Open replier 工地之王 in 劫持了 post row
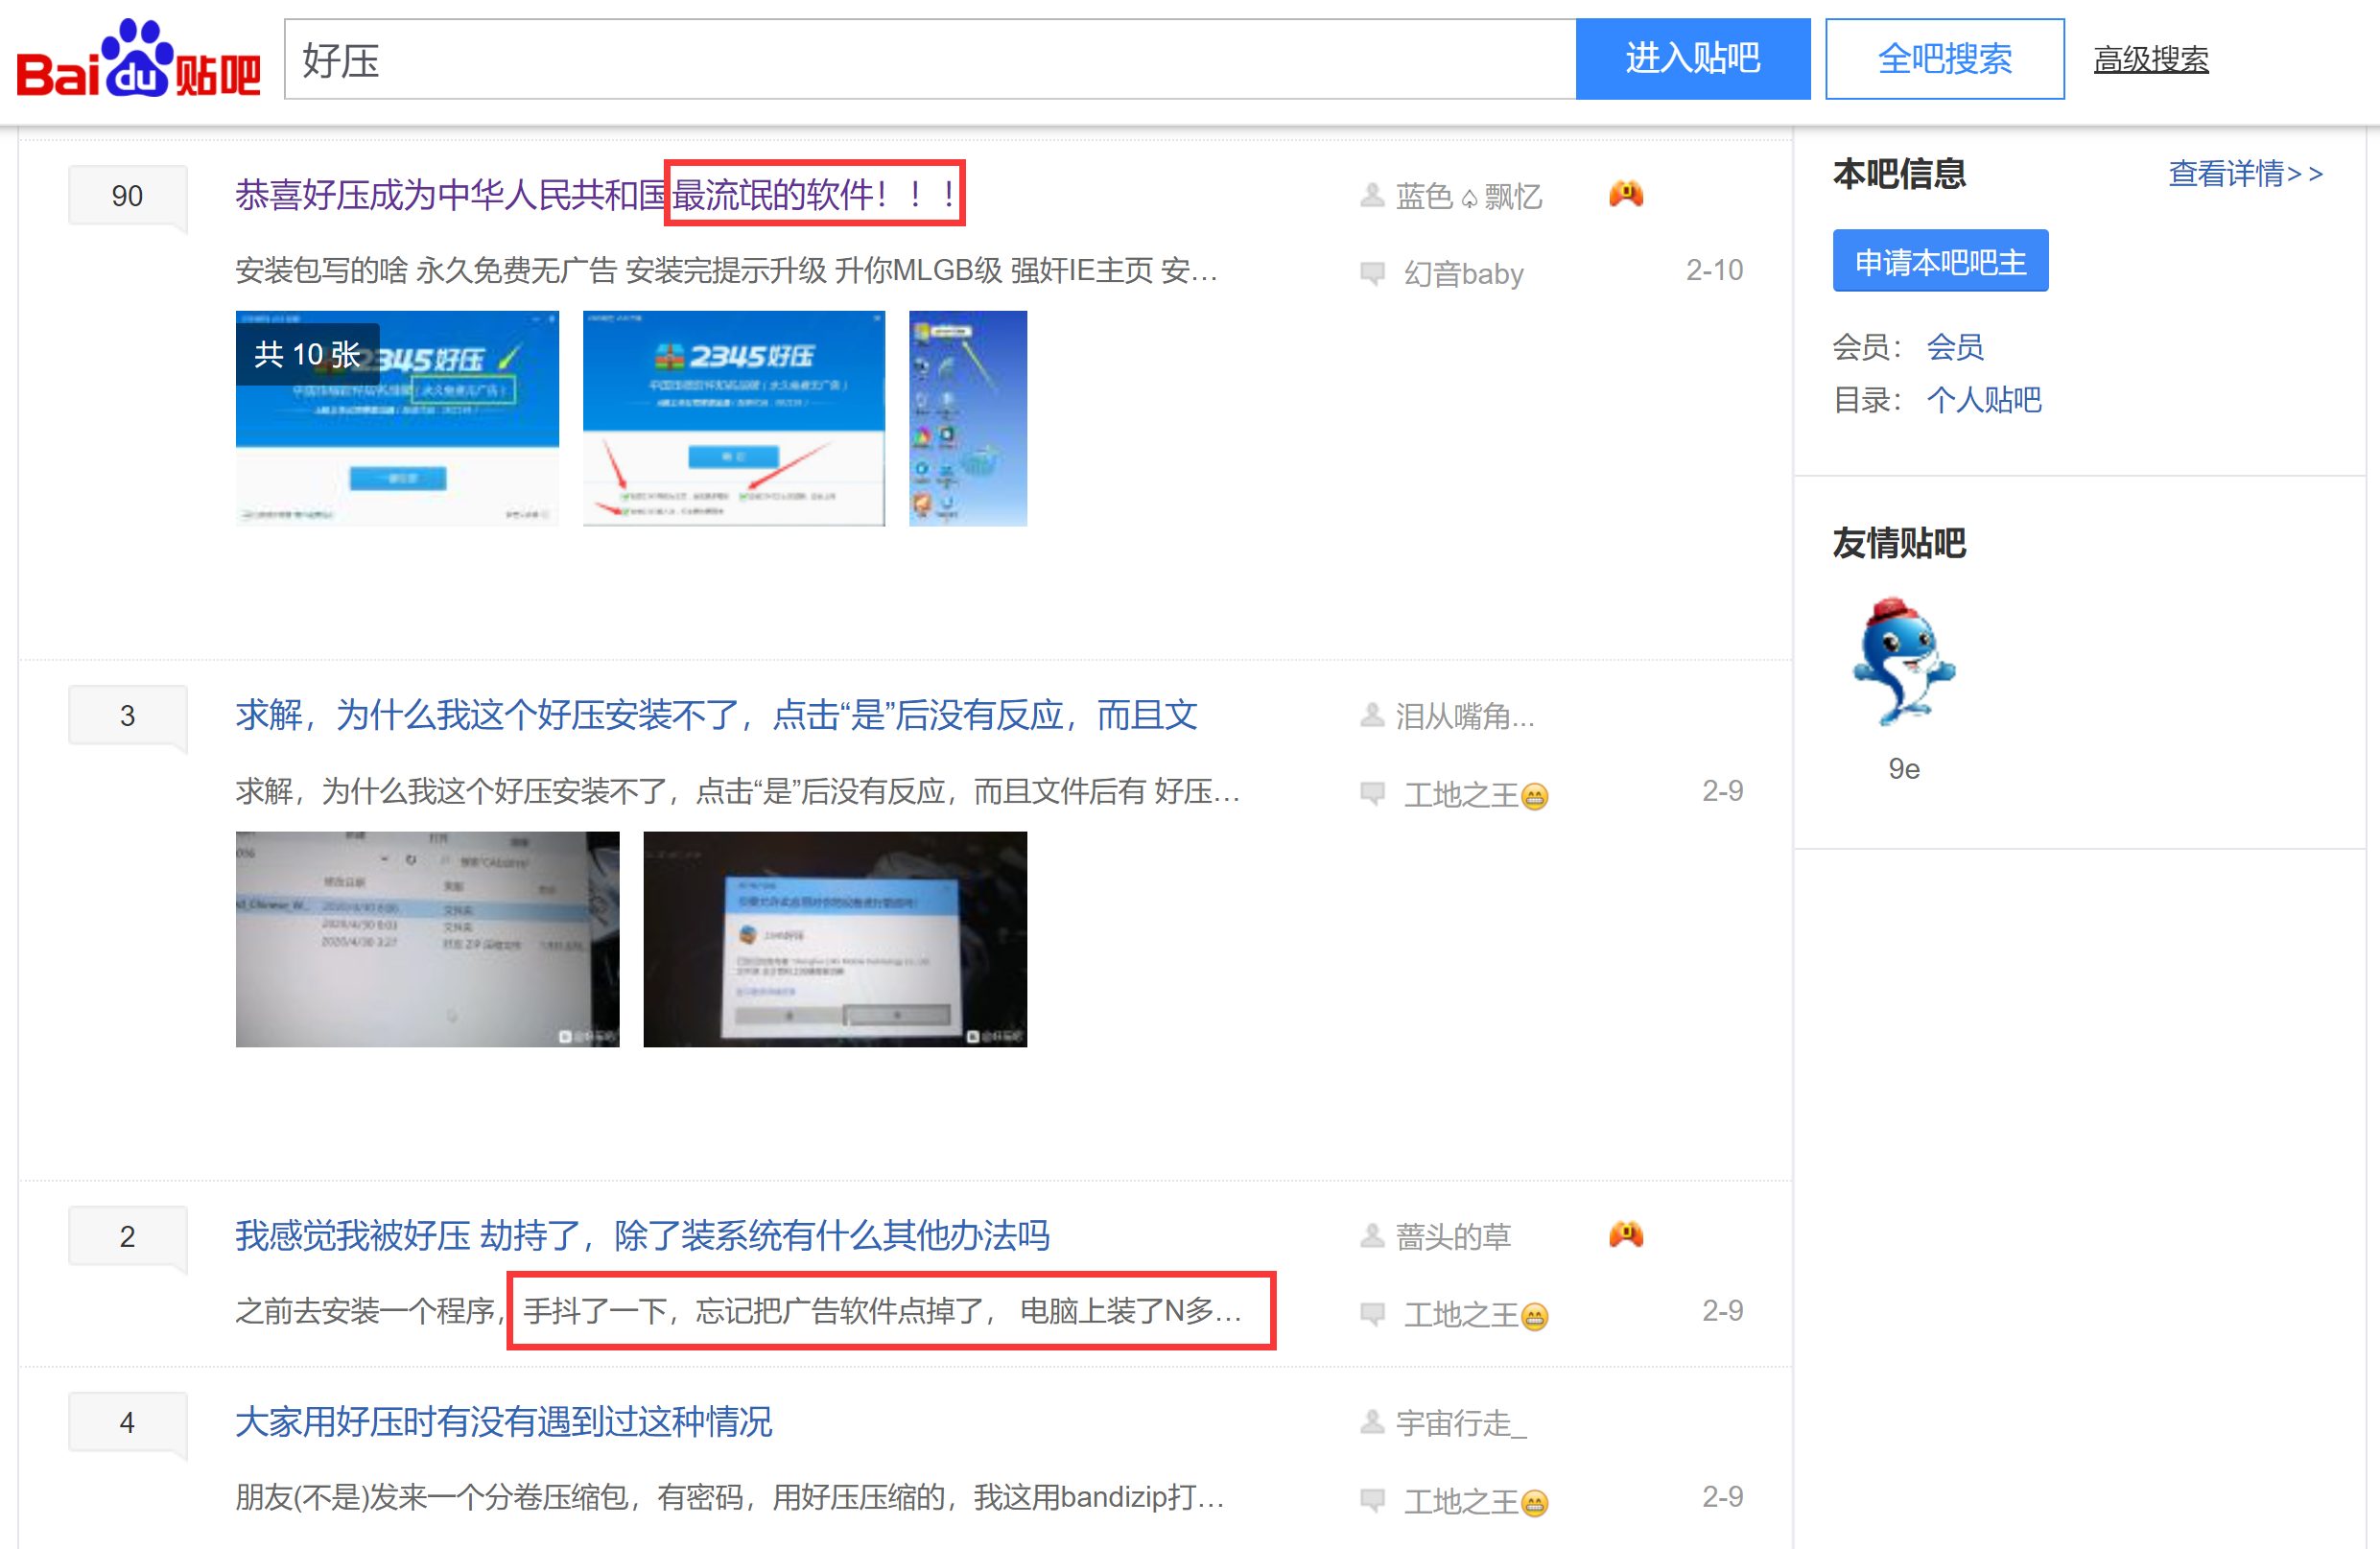 click(x=1476, y=1315)
